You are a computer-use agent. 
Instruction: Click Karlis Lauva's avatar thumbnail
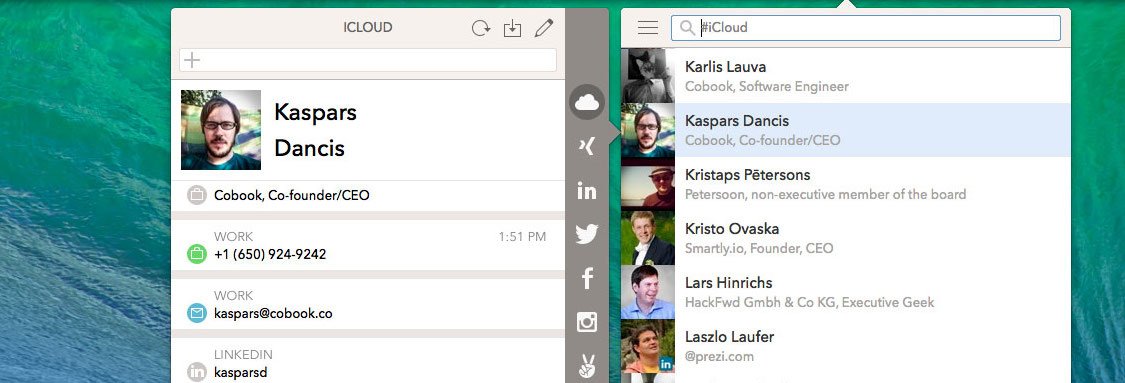(648, 76)
